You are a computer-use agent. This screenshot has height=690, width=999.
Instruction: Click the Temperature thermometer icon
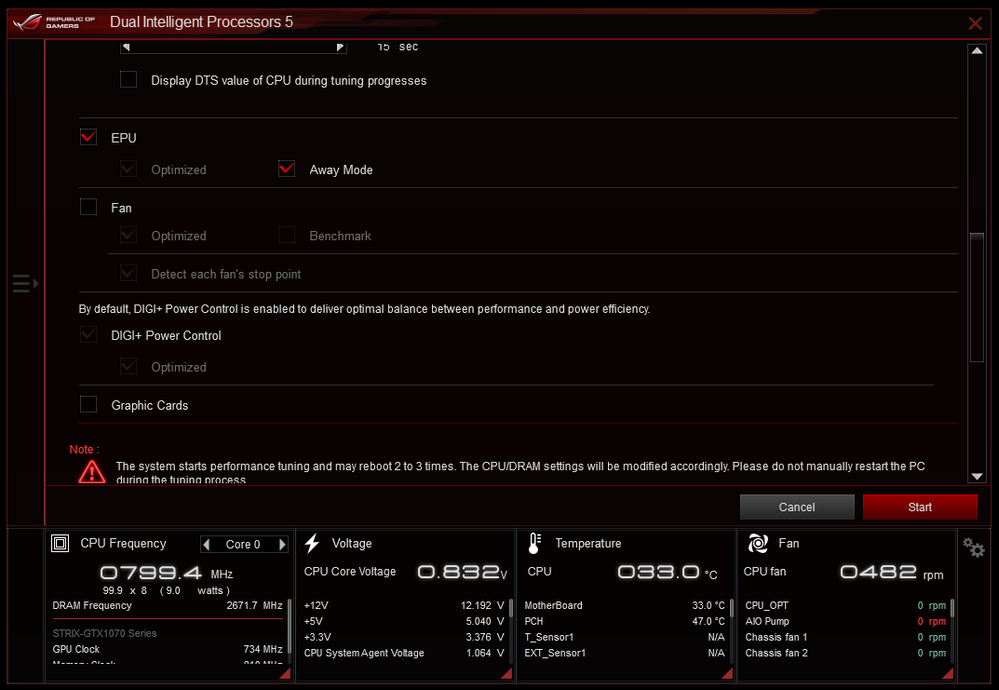(535, 544)
